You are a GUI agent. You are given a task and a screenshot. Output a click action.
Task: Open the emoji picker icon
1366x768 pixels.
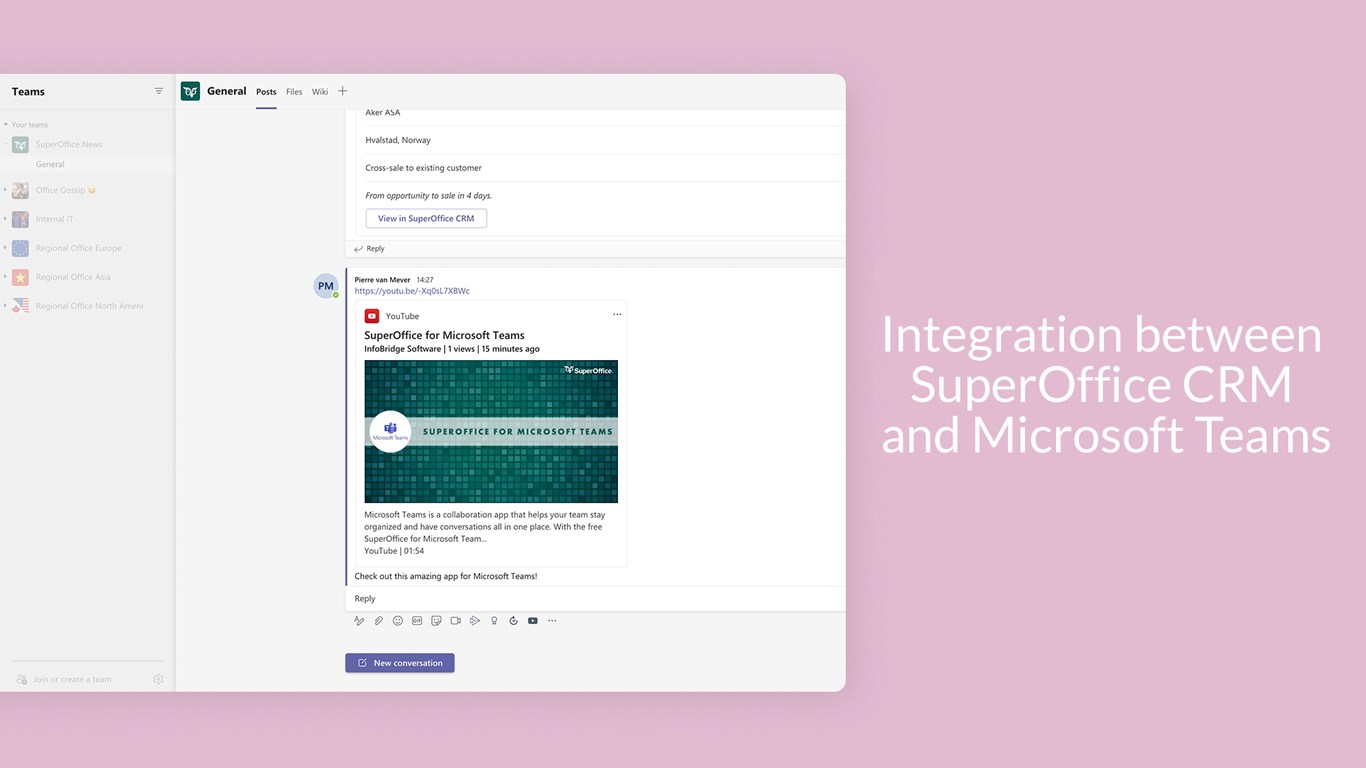(x=398, y=621)
